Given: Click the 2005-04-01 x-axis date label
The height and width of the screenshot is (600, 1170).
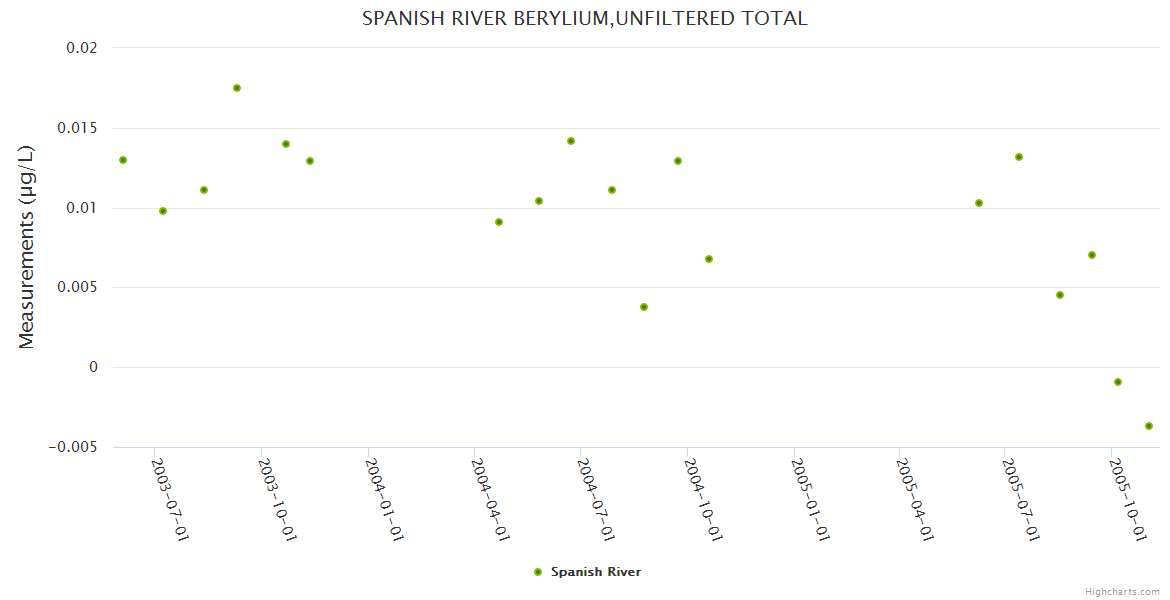Looking at the screenshot, I should 915,499.
